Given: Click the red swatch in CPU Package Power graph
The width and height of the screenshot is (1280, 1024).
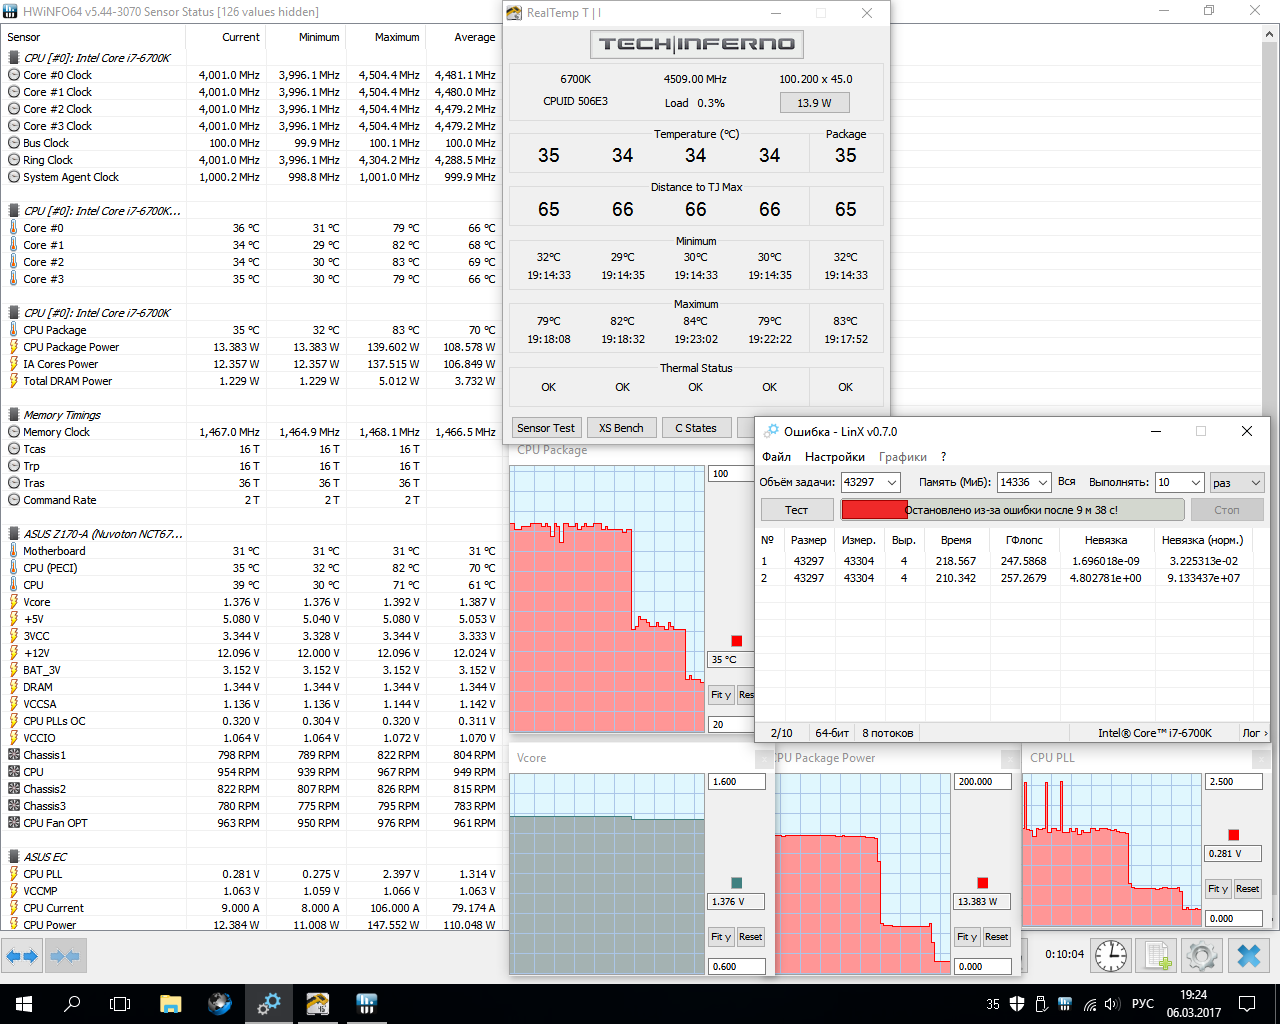Looking at the screenshot, I should point(983,883).
